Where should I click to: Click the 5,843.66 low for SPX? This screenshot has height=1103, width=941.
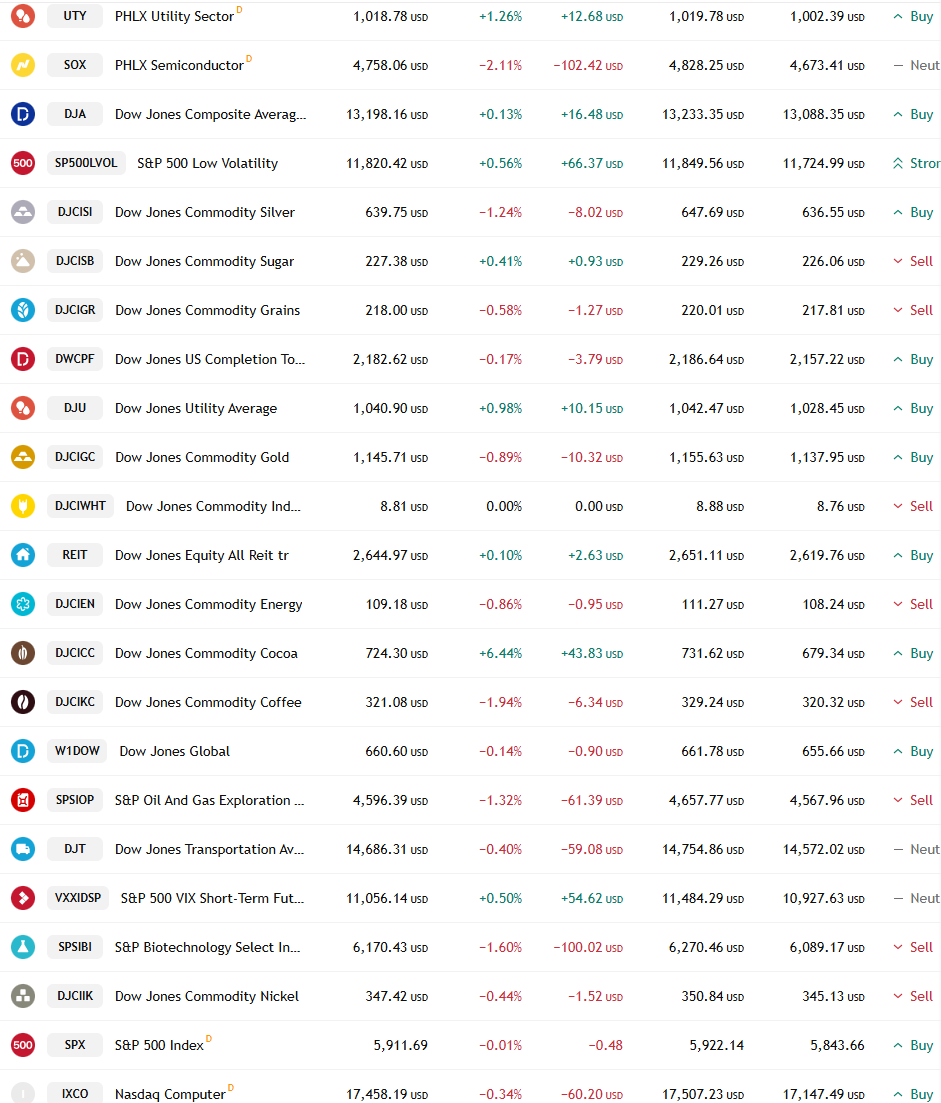pyautogui.click(x=837, y=1045)
